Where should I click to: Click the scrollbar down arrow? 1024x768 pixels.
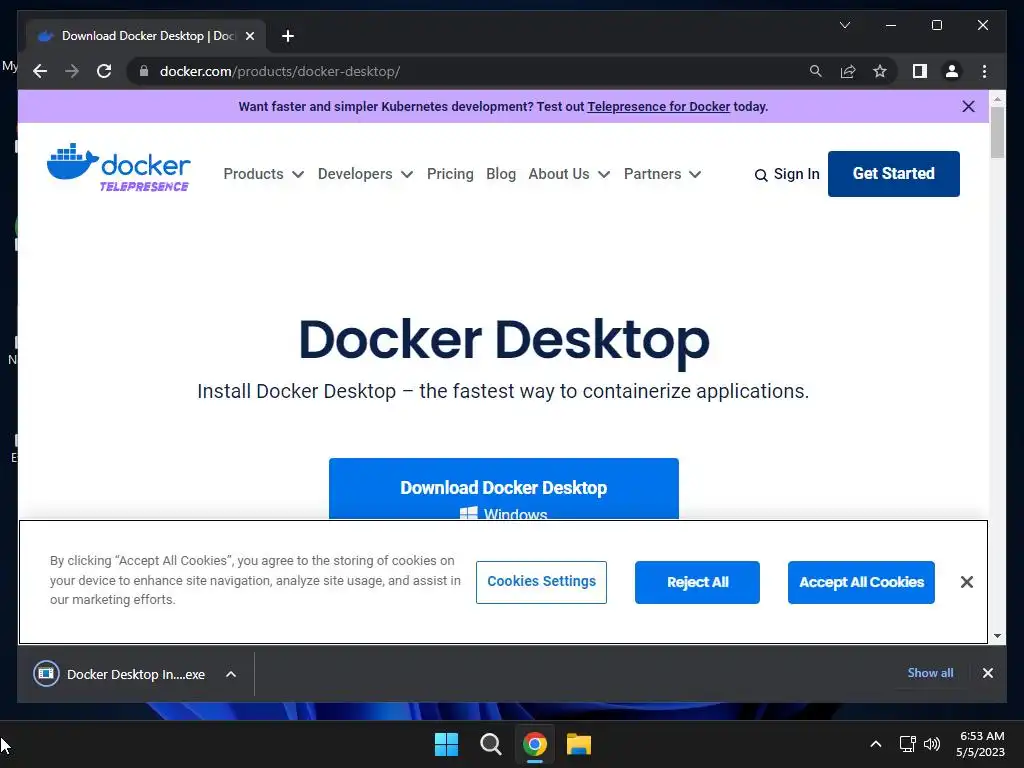click(997, 635)
